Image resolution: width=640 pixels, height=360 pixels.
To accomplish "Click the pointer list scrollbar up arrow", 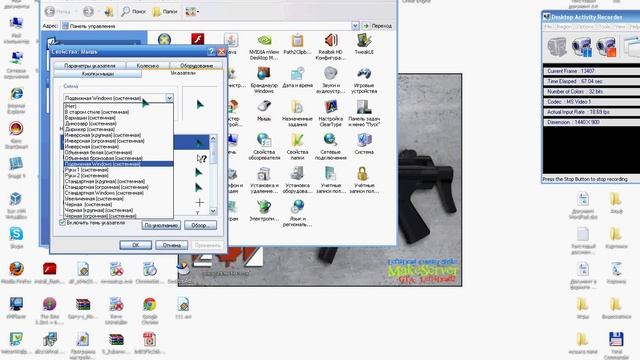I will (x=213, y=139).
